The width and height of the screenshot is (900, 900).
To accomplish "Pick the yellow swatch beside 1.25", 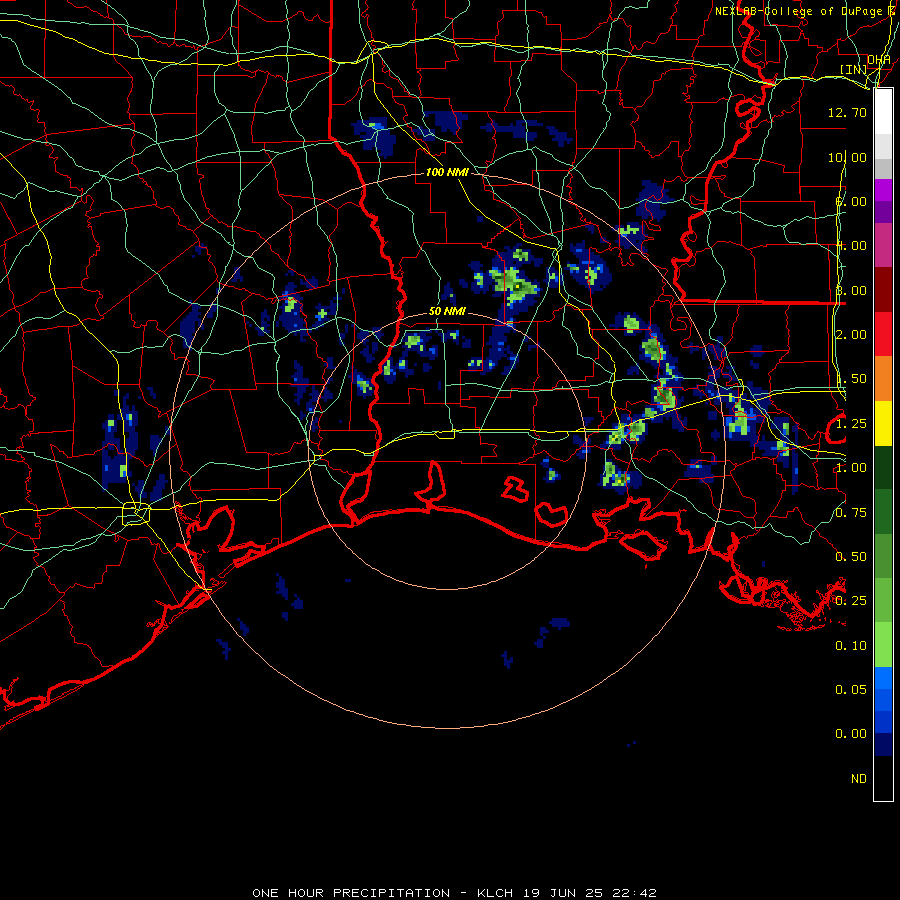I will pyautogui.click(x=883, y=424).
